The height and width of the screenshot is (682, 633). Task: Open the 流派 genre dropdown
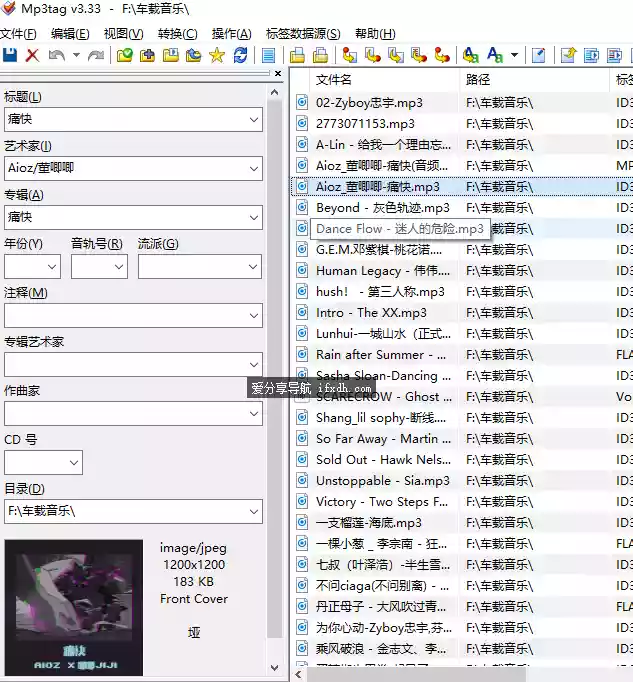tap(253, 267)
